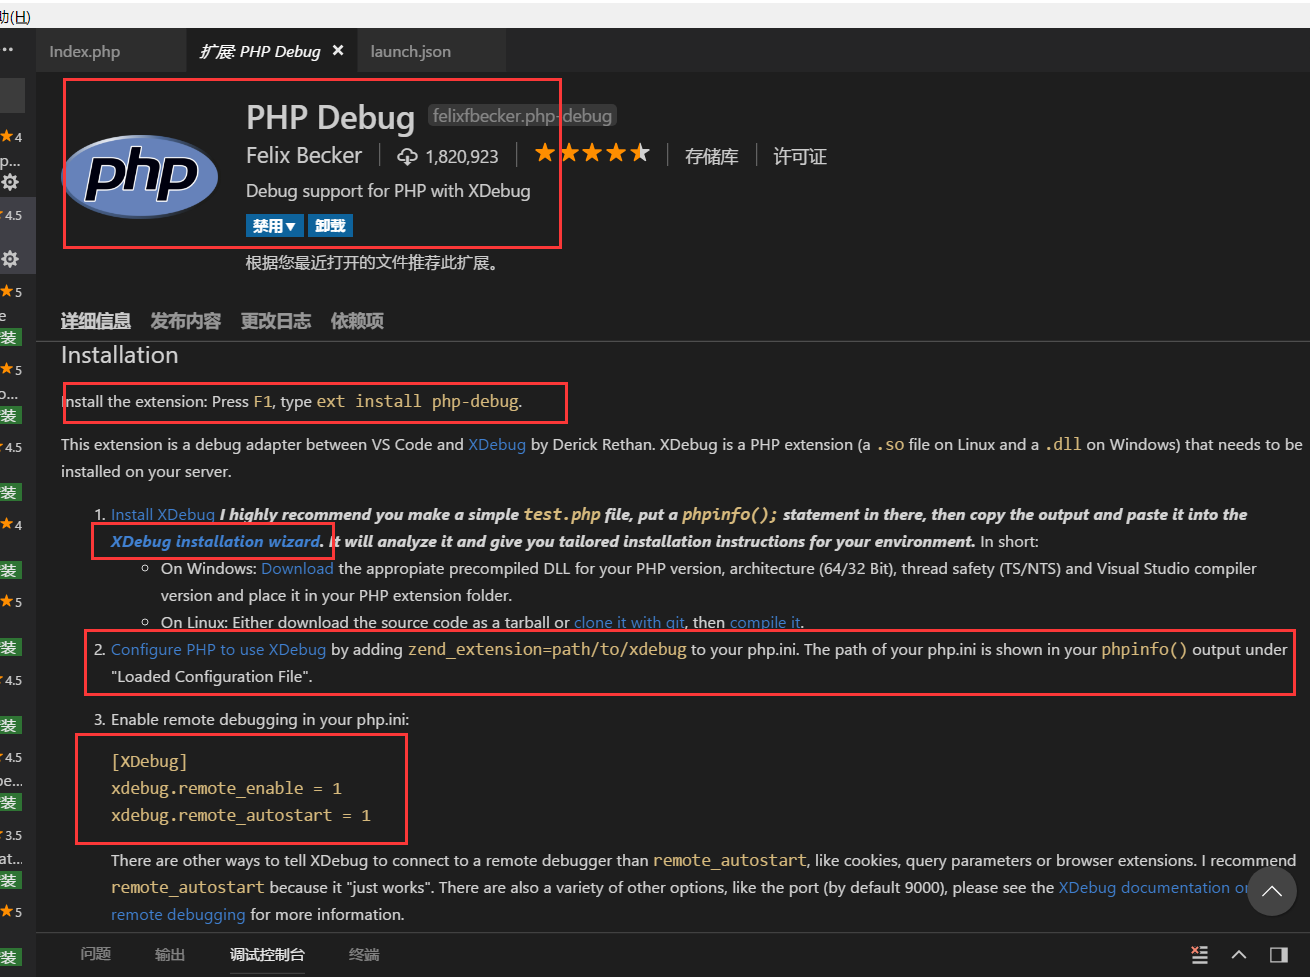
Task: Open the 更改日志 changelog tab
Action: 275,321
